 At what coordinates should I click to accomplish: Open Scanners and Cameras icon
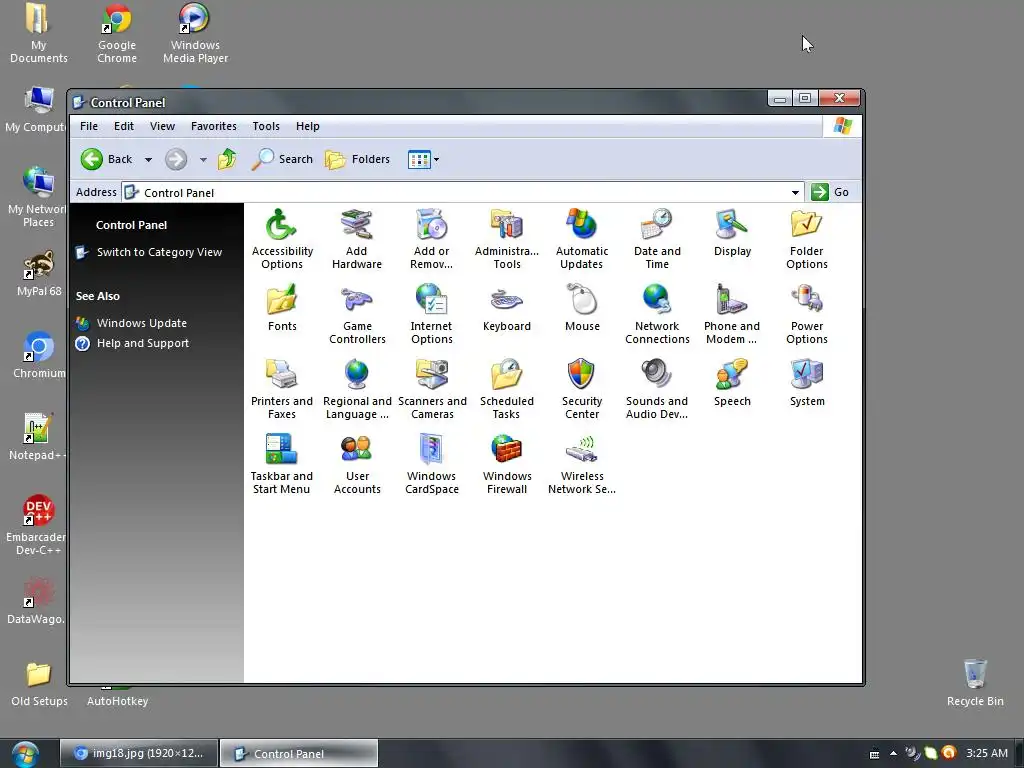(432, 389)
